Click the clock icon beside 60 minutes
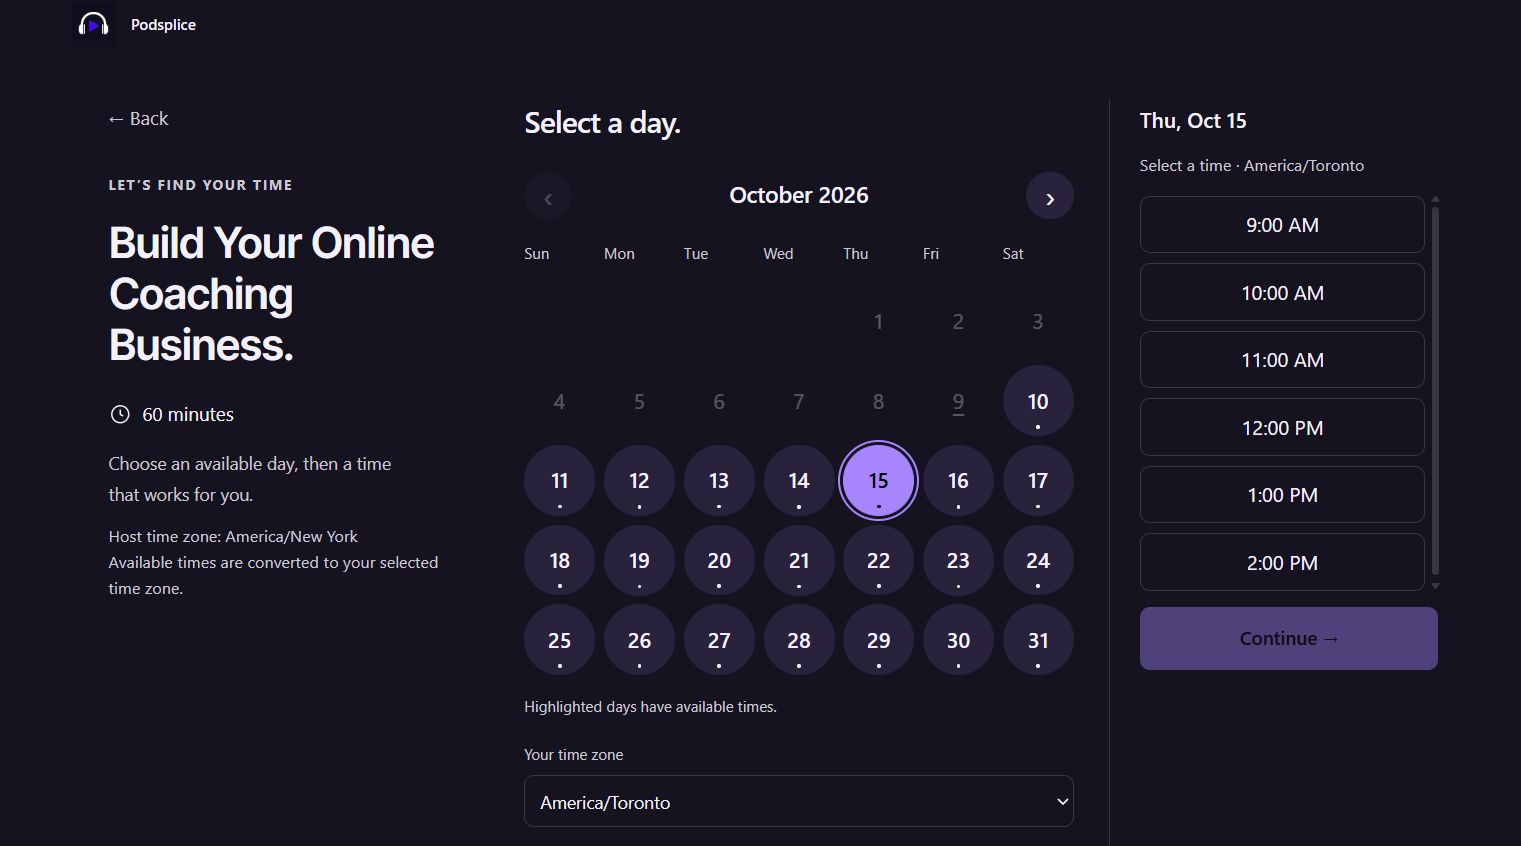Image resolution: width=1521 pixels, height=846 pixels. click(x=120, y=414)
